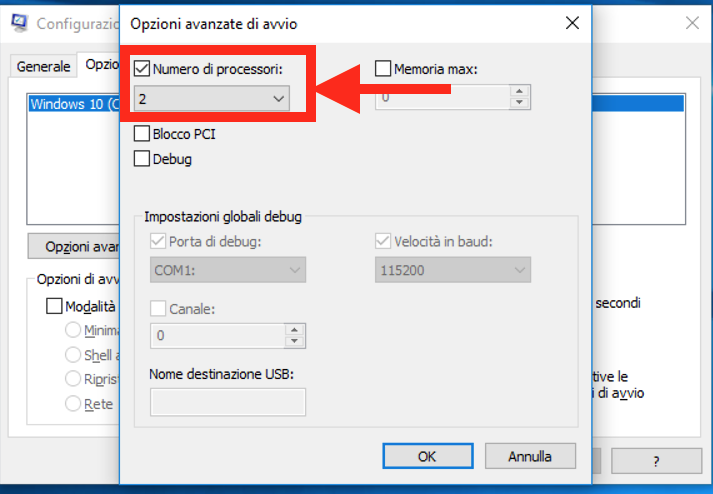Select the Windows 10 boot entry

(x=74, y=104)
